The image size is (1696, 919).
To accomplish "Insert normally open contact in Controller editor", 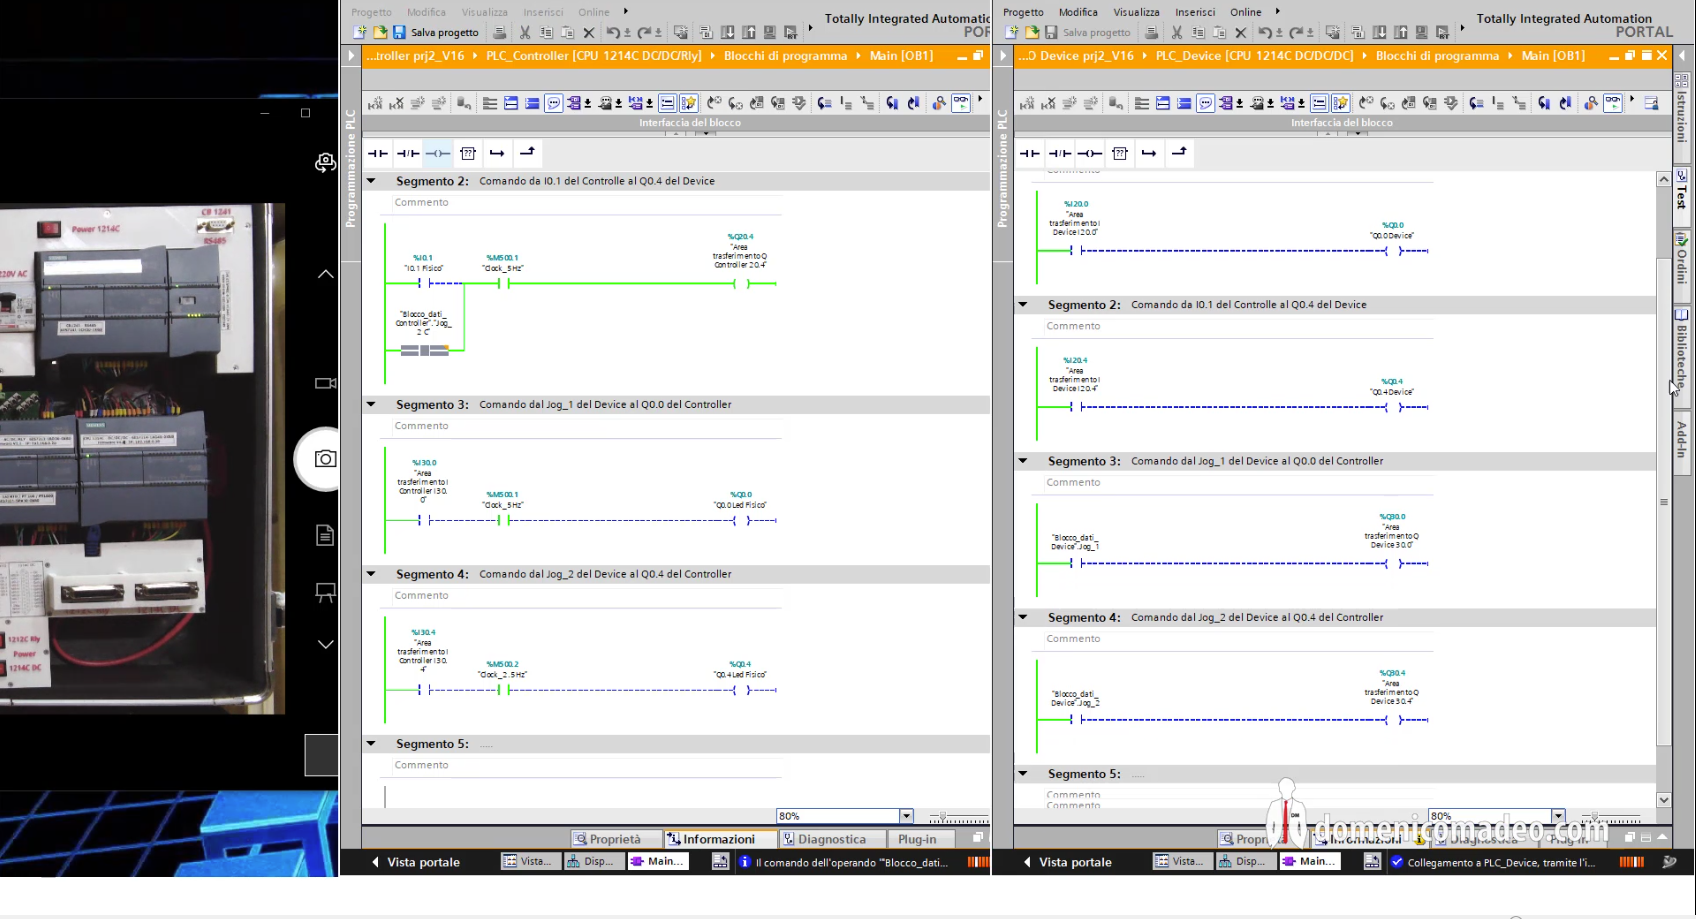I will pyautogui.click(x=378, y=153).
